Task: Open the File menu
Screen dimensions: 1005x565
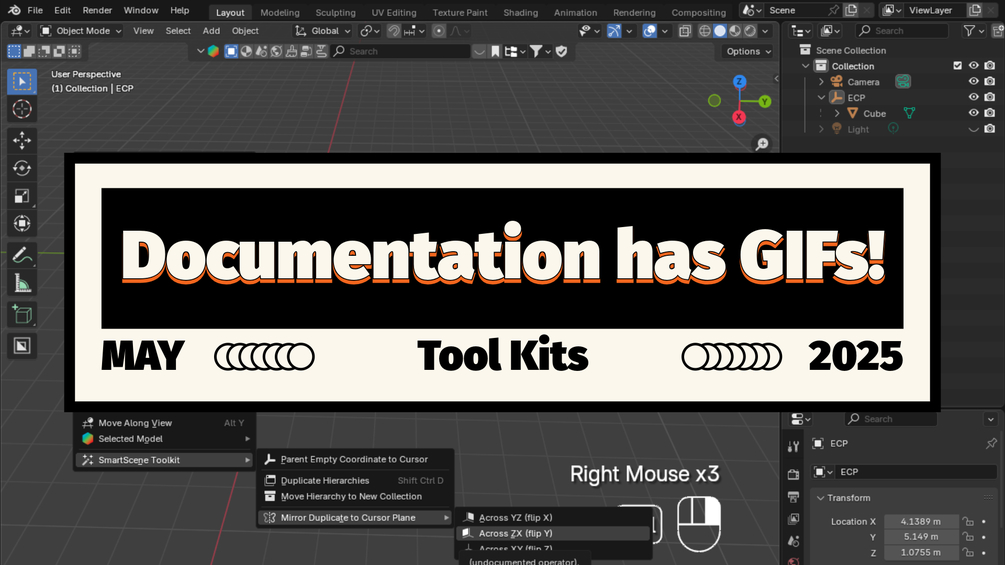Action: coord(35,10)
